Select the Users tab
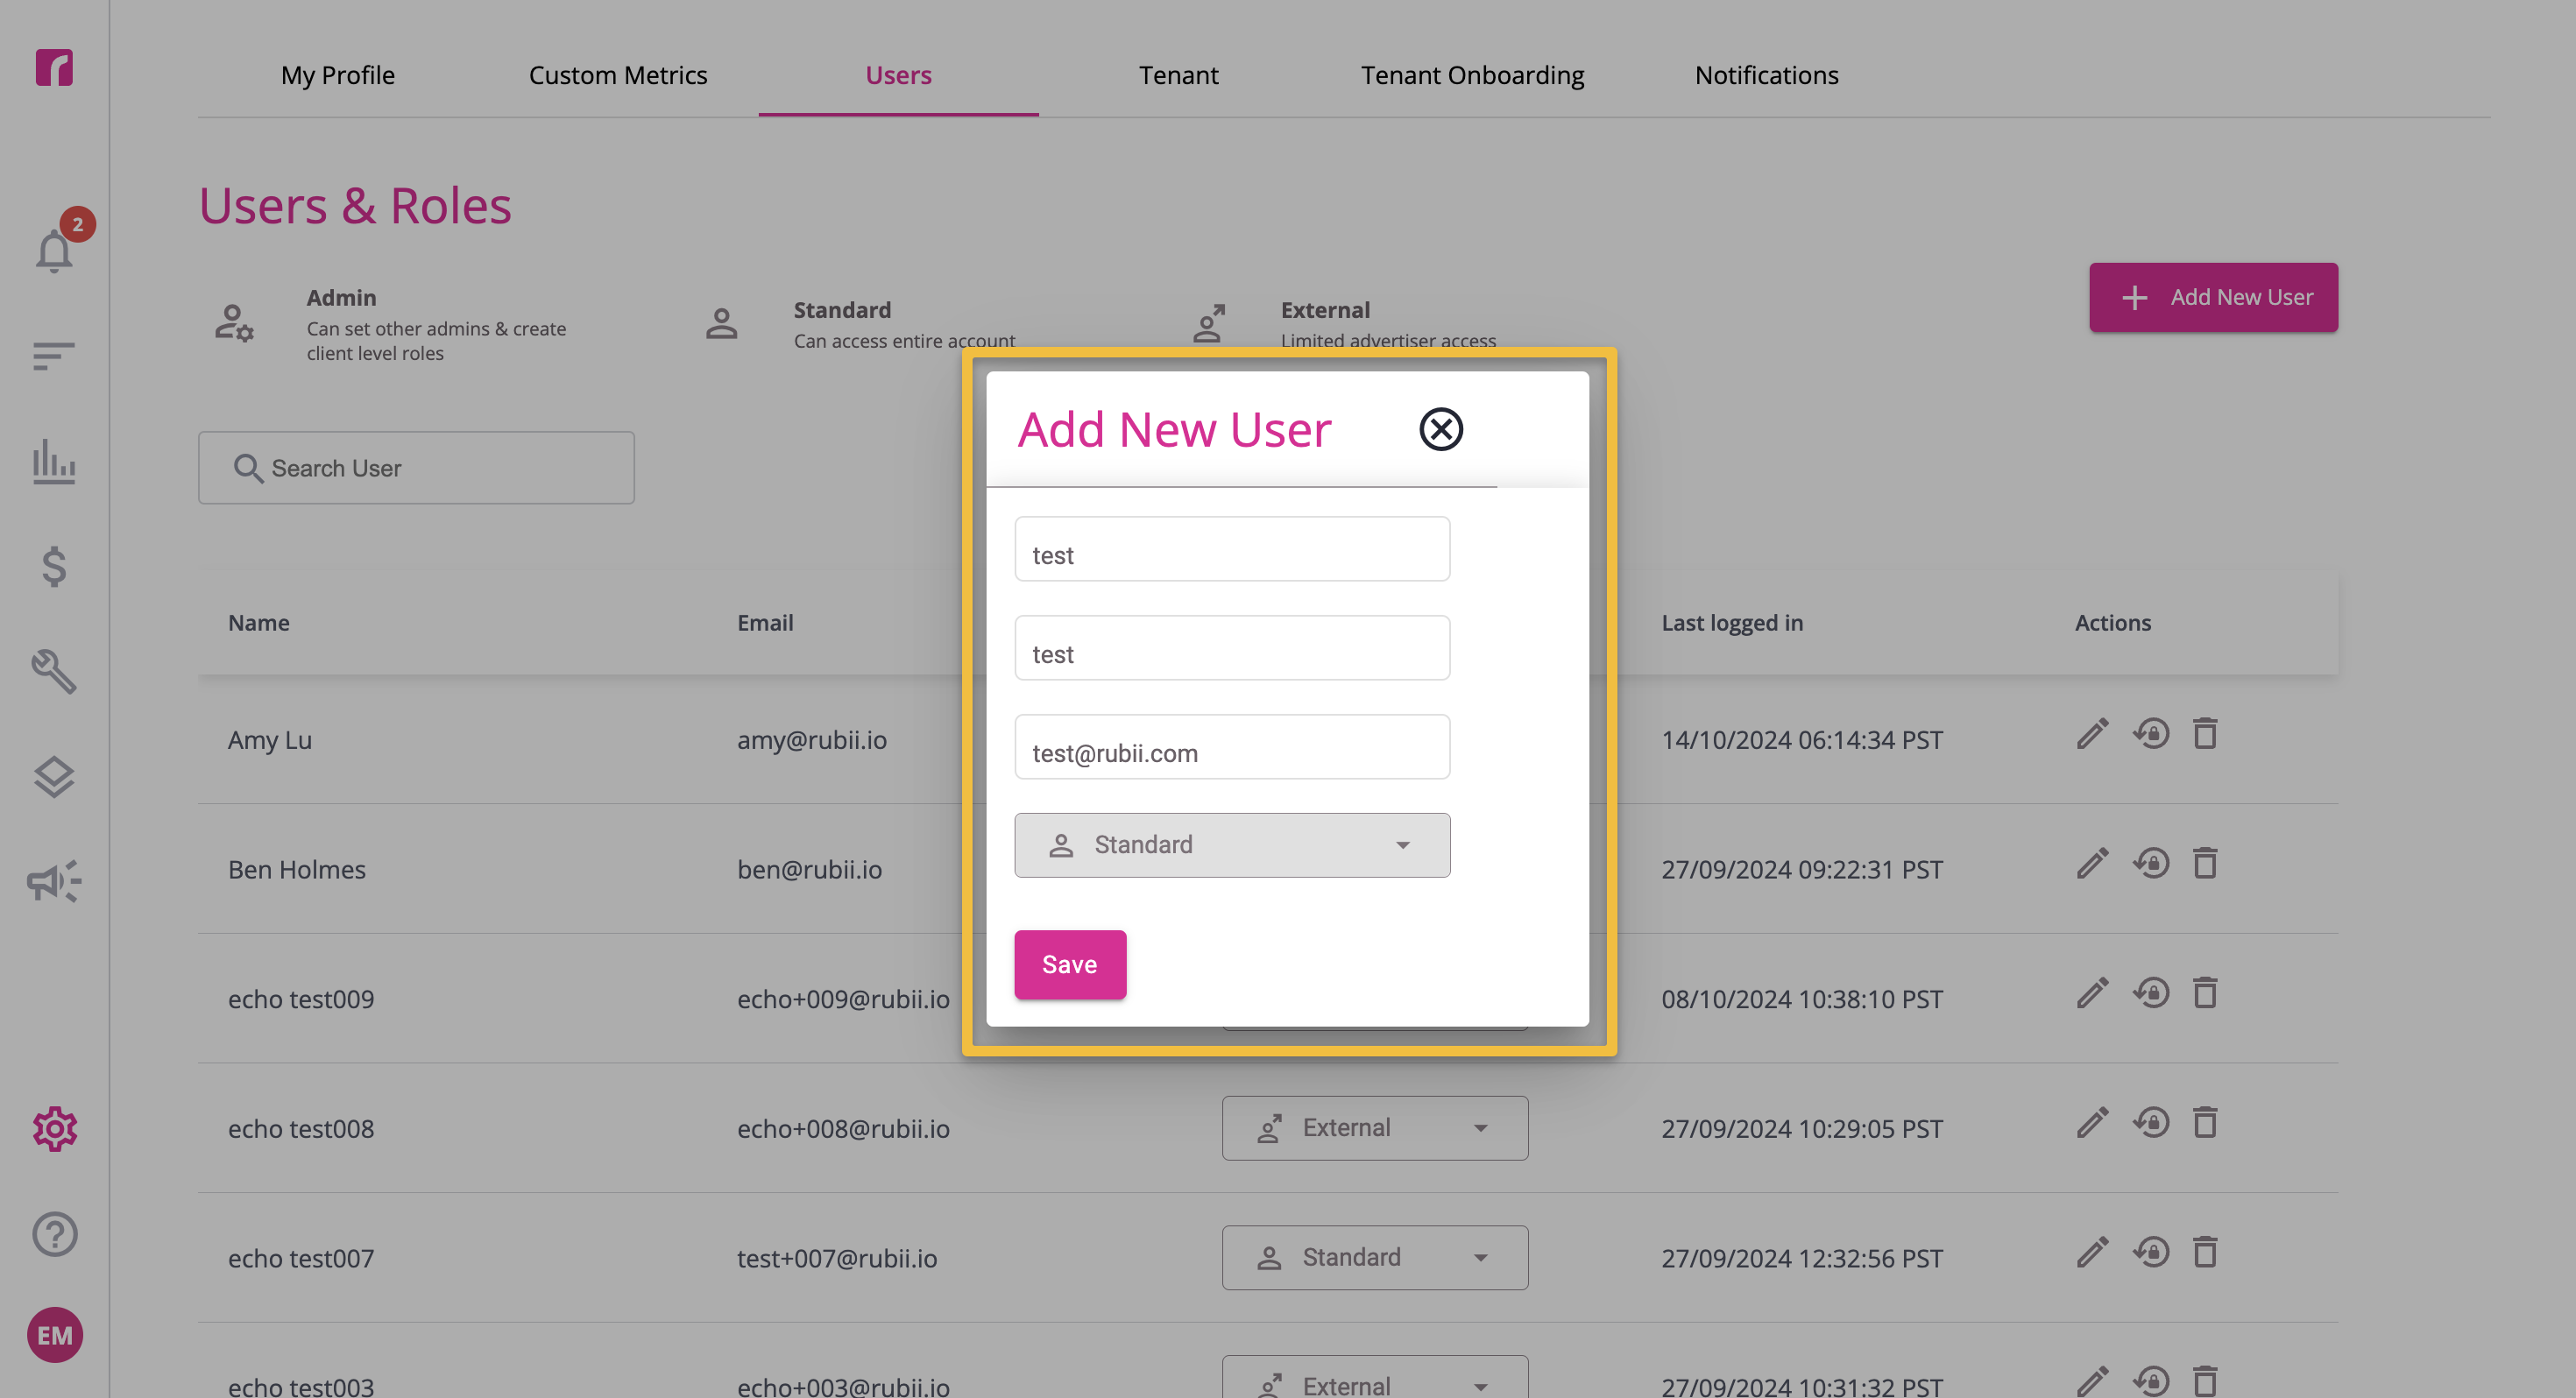Screen dimensions: 2576x1398 click(x=898, y=75)
